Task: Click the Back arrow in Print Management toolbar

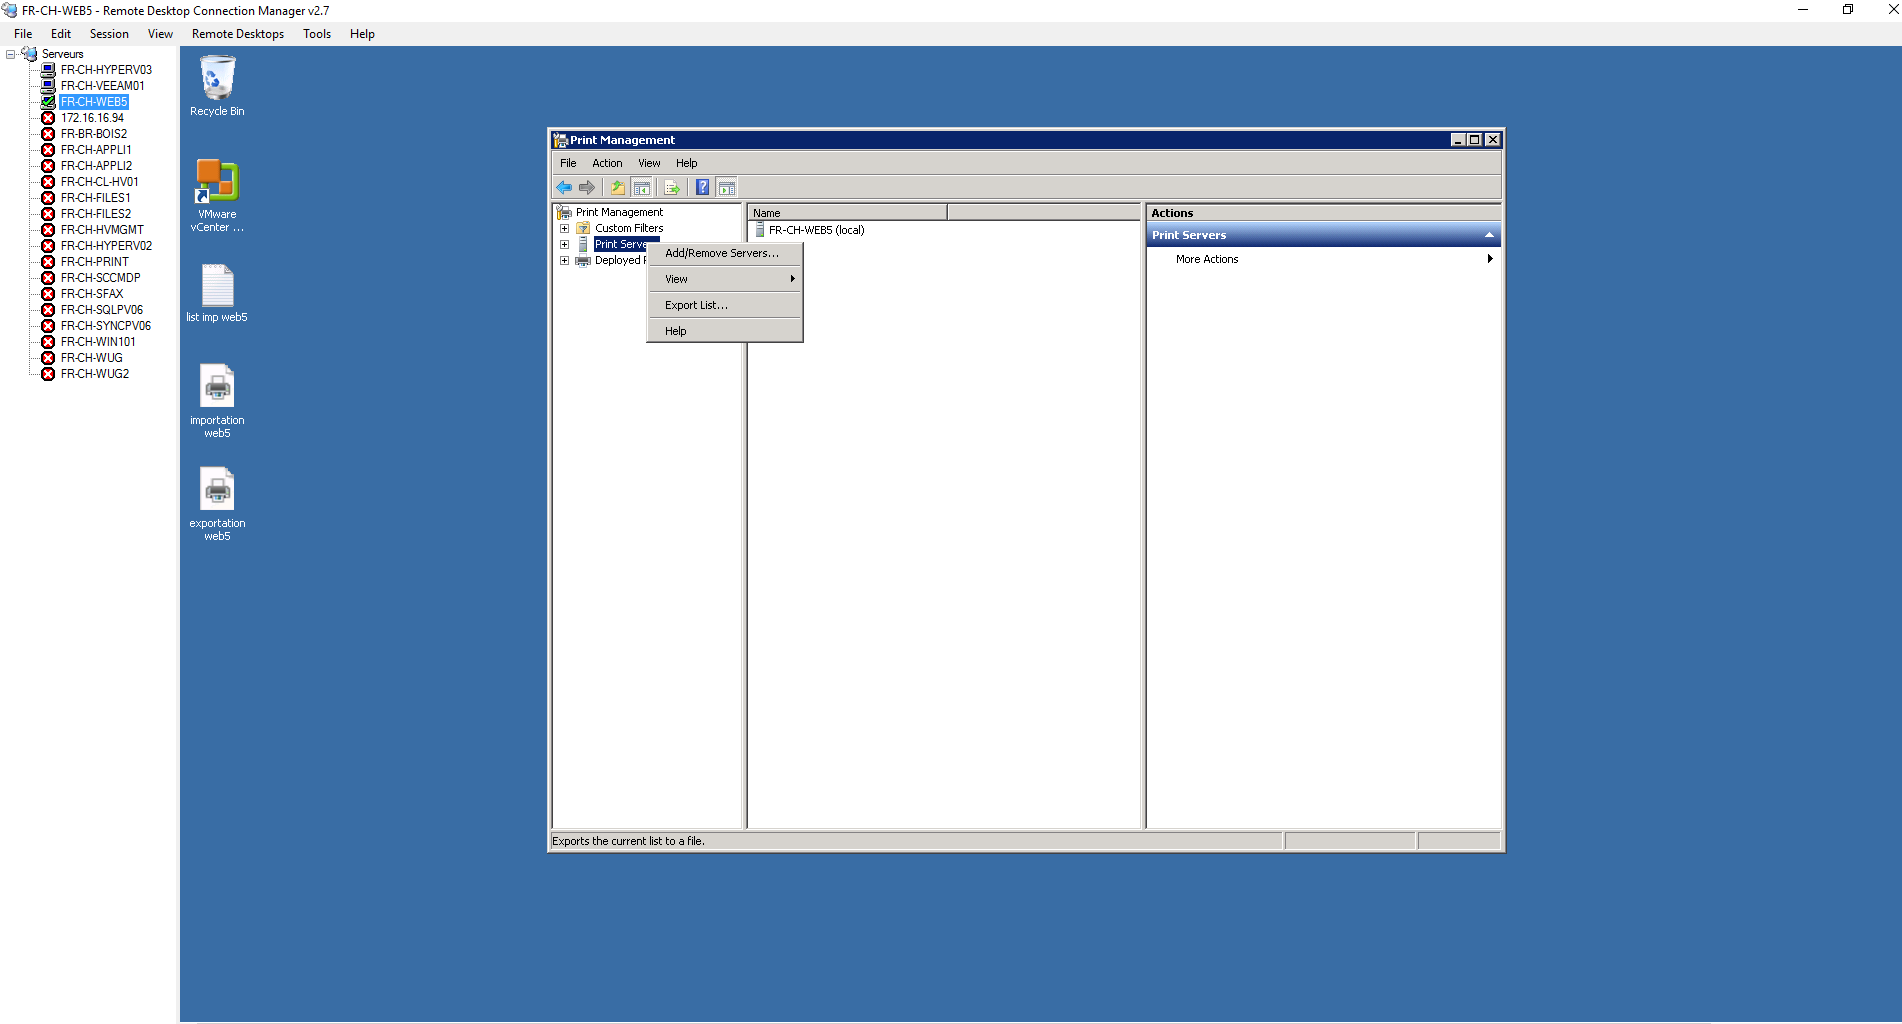Action: (x=564, y=187)
